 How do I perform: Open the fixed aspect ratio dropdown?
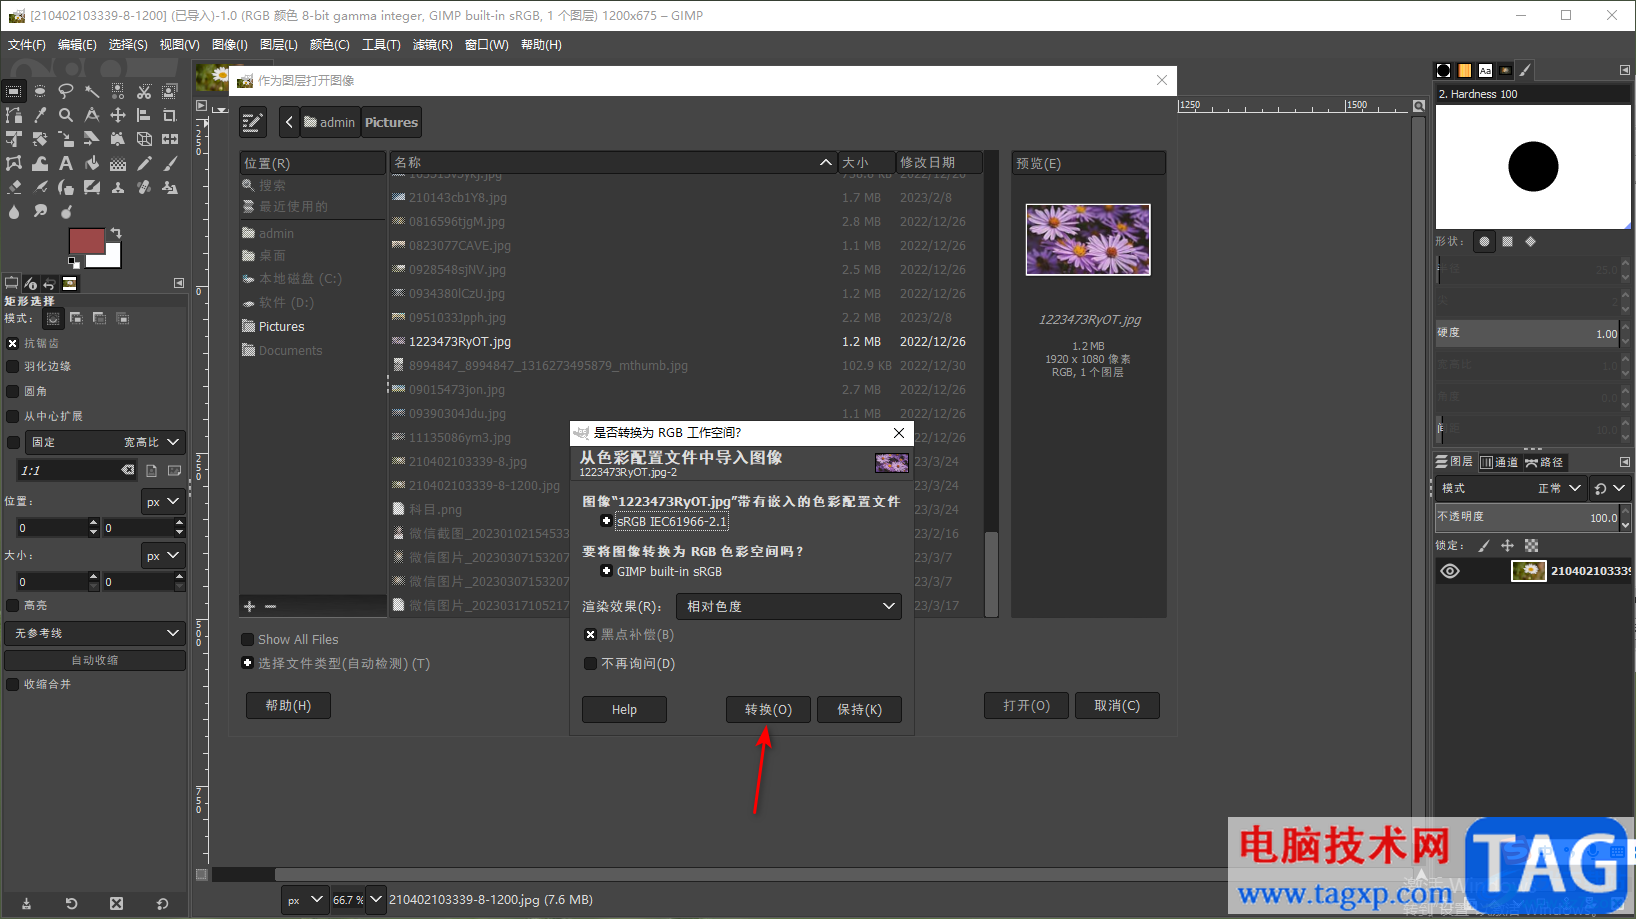tap(106, 442)
